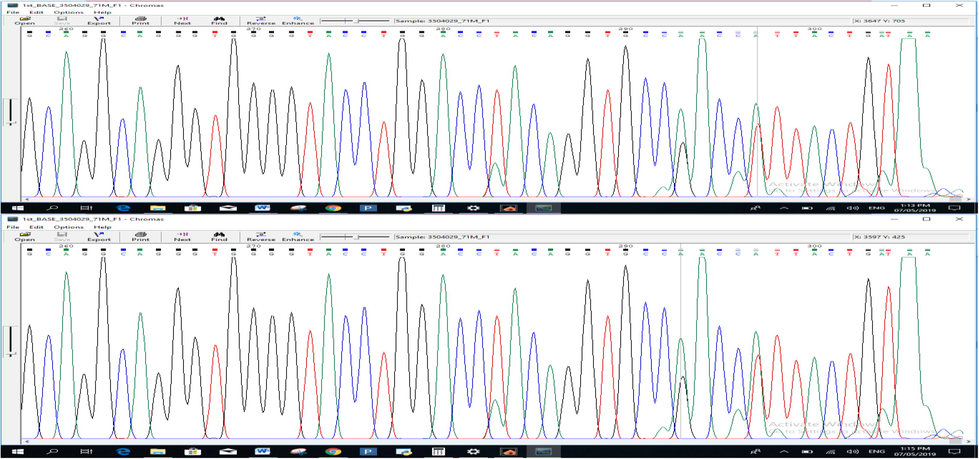Click Open in the Chromas window reading X: 3597
Viewport: 979px width, 459px height.
[25, 237]
